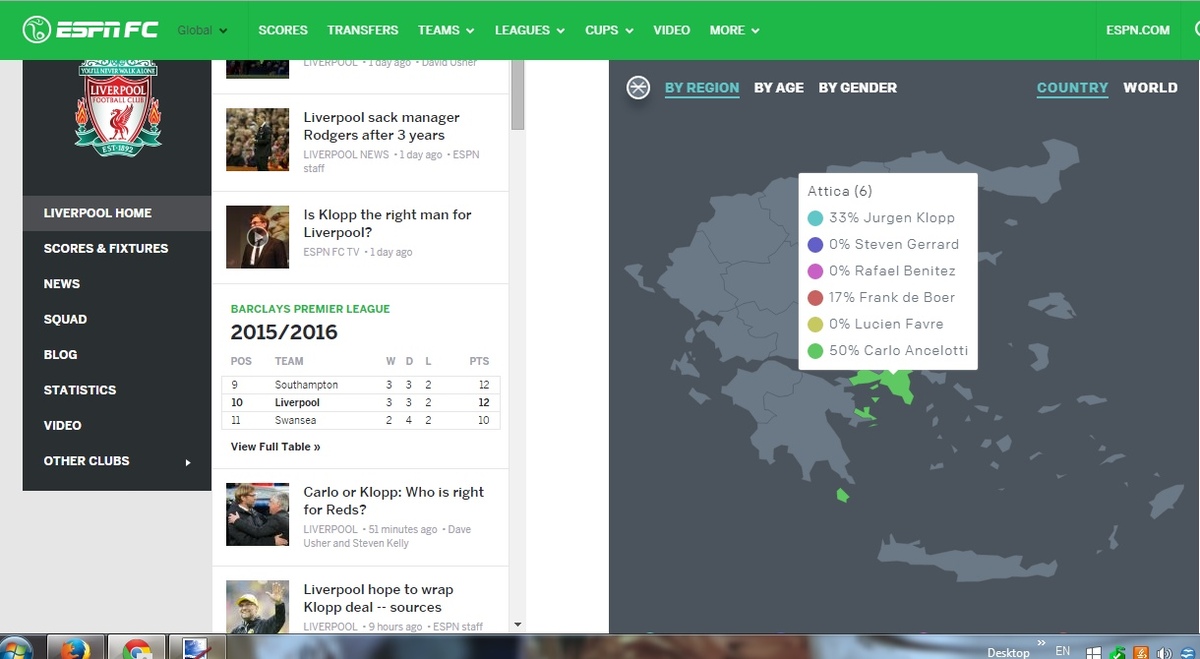Click the Lucien Favre yellow swatch

pos(815,324)
